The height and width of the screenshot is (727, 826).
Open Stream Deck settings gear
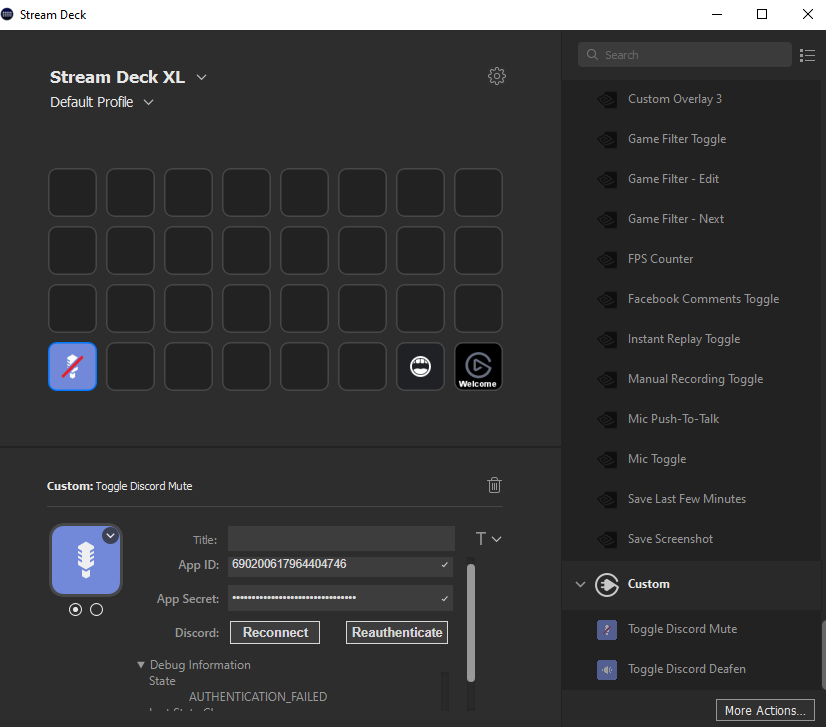[x=496, y=76]
